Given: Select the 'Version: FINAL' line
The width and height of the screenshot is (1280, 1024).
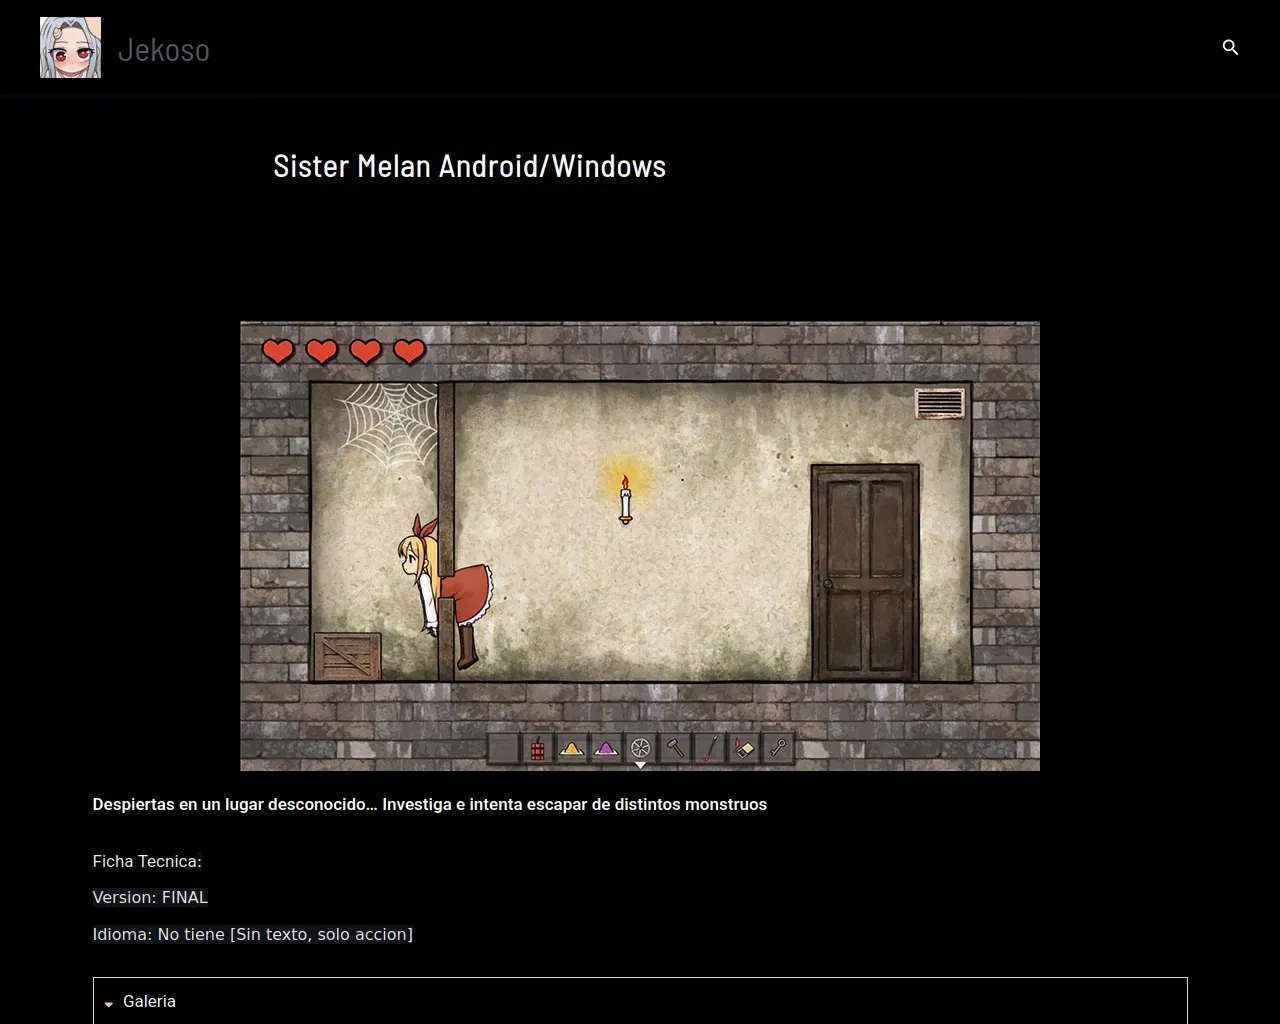Looking at the screenshot, I should [x=150, y=897].
